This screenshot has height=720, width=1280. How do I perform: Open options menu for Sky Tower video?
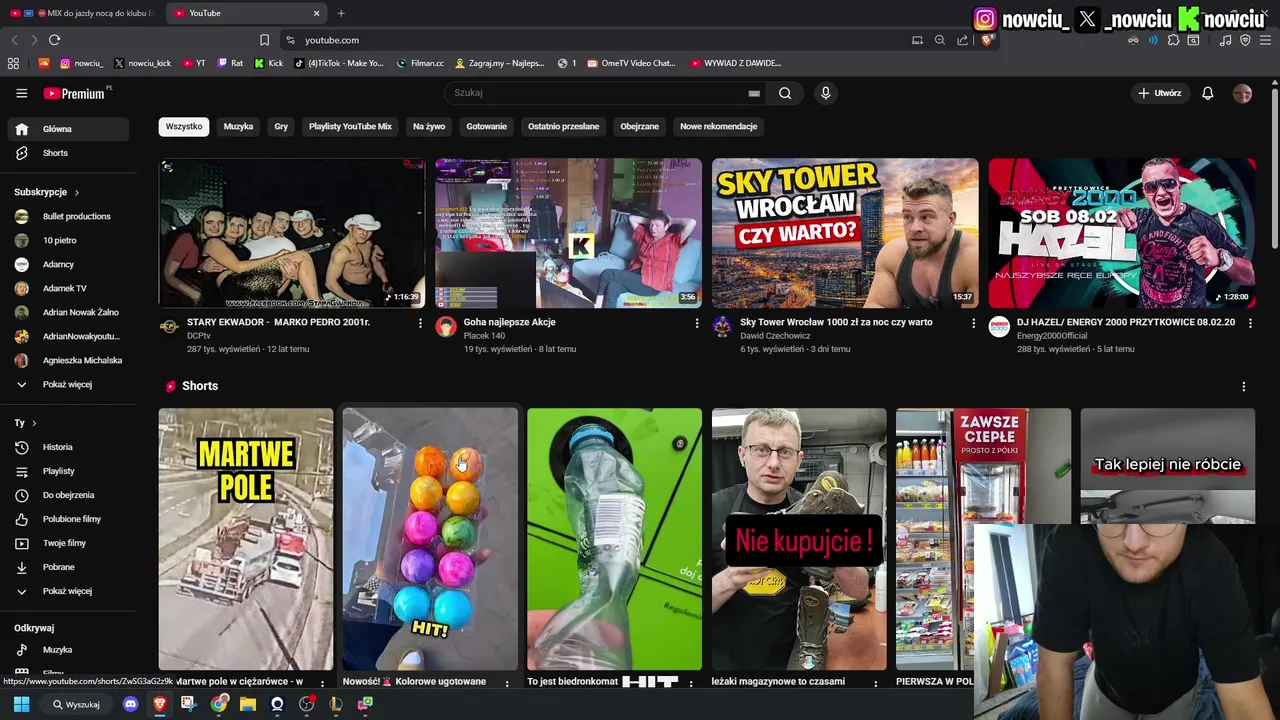(x=973, y=323)
